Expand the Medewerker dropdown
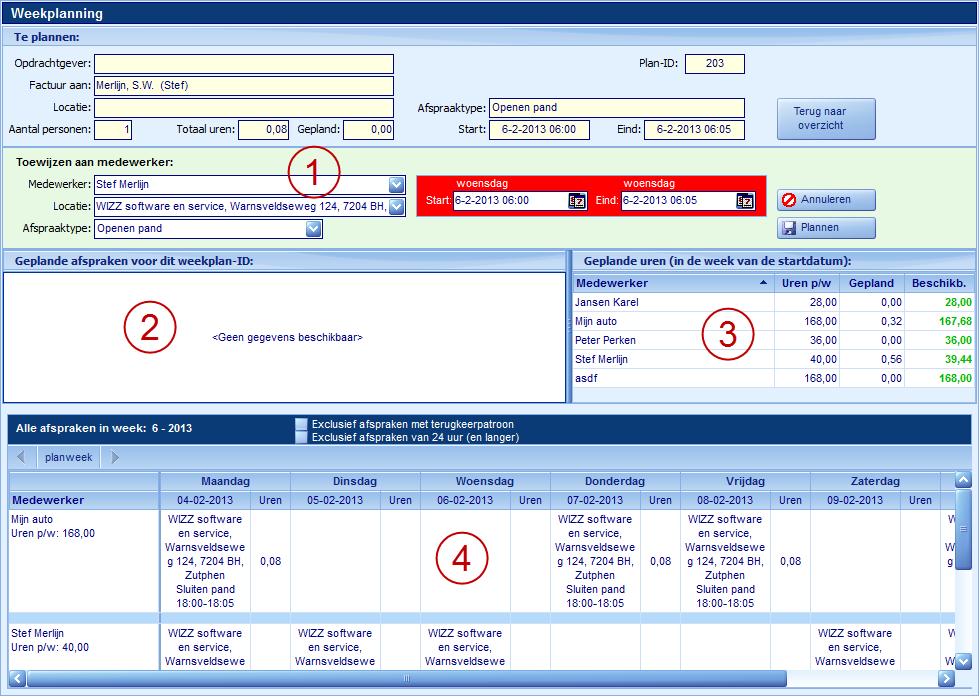 tap(396, 185)
